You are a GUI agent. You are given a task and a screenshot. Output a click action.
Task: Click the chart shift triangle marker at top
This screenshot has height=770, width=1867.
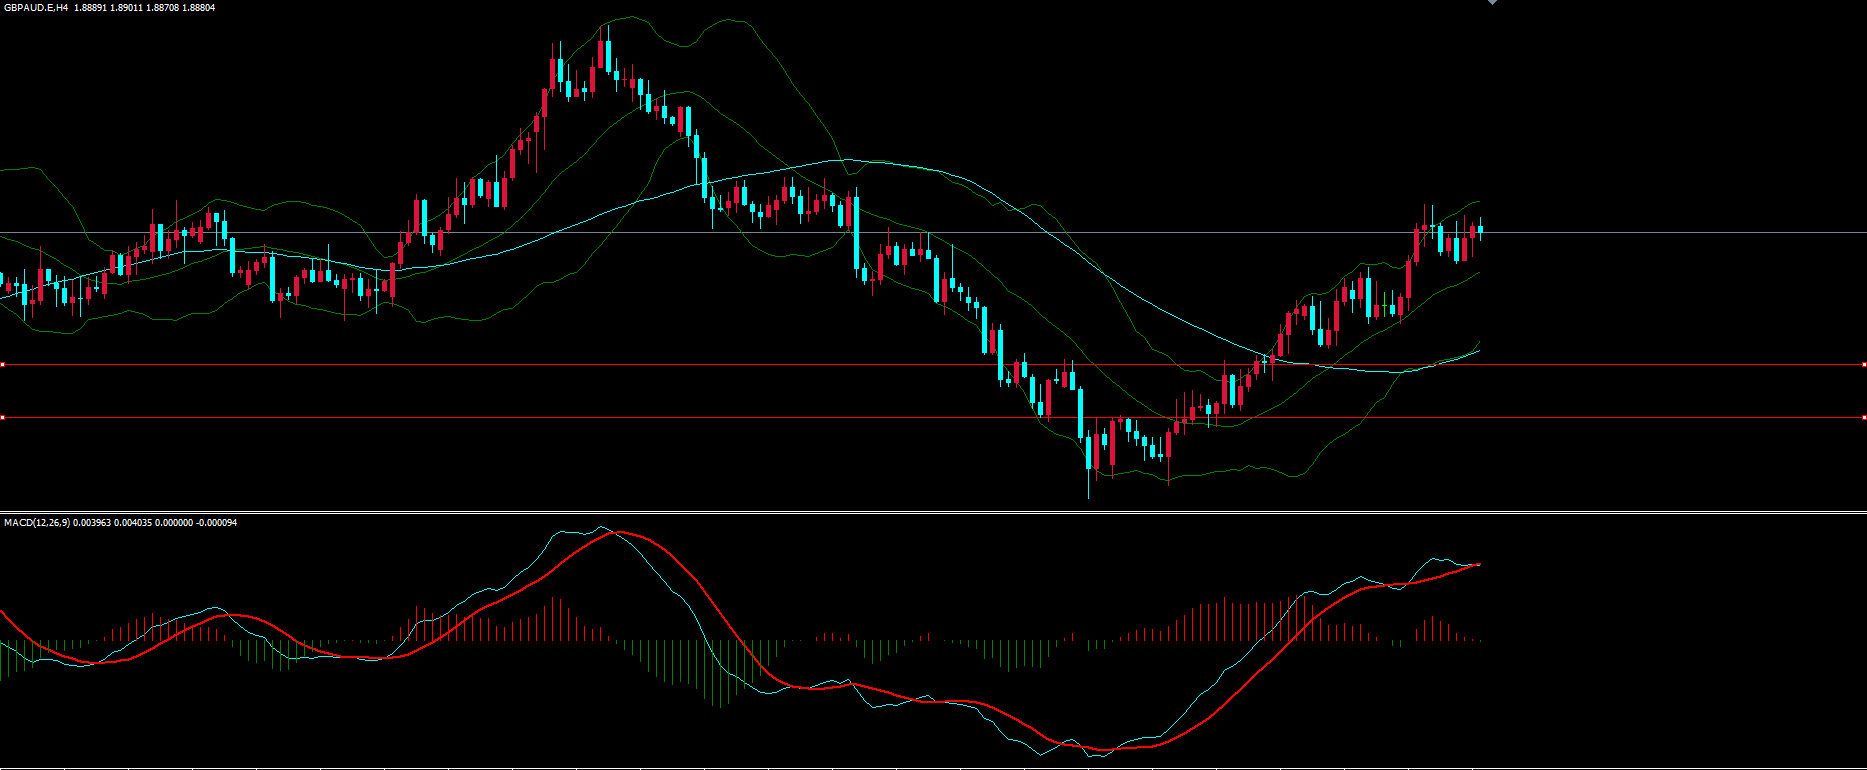point(1493,3)
